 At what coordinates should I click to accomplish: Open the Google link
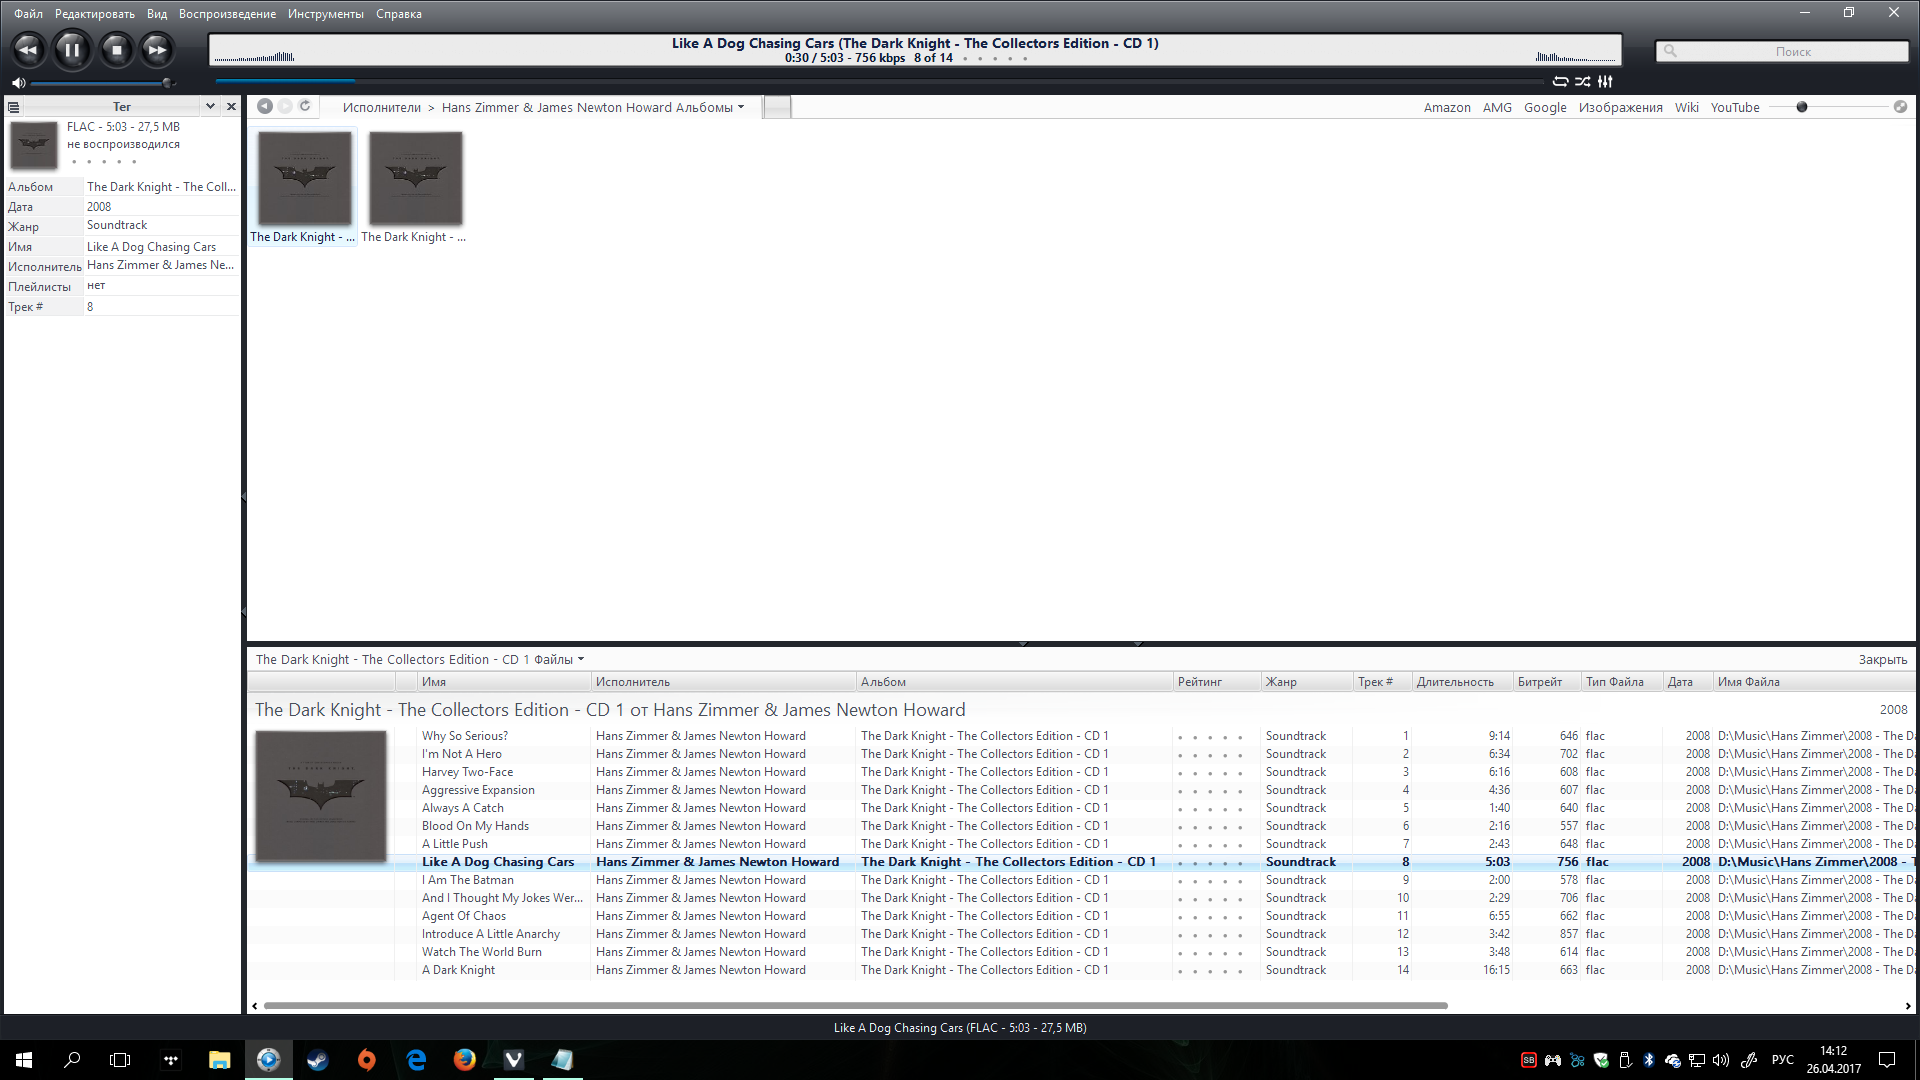[1545, 107]
